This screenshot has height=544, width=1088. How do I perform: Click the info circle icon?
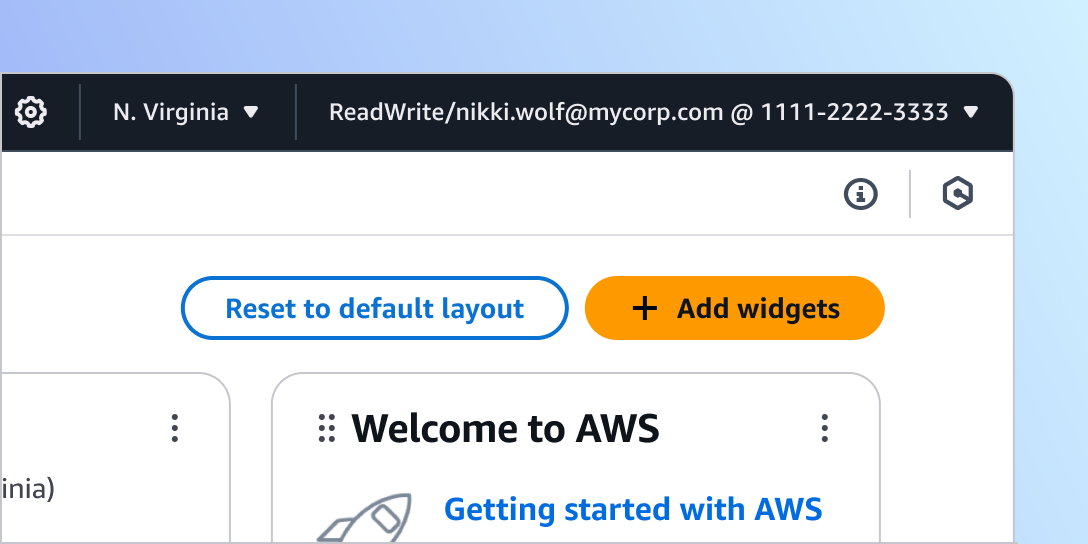pyautogui.click(x=860, y=194)
